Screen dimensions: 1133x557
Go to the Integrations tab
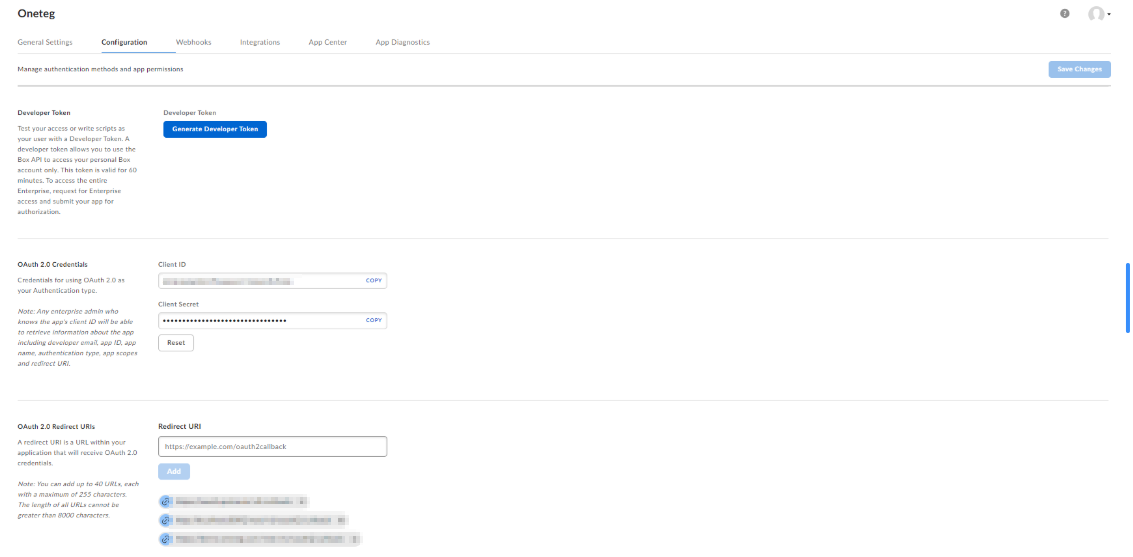[x=260, y=42]
